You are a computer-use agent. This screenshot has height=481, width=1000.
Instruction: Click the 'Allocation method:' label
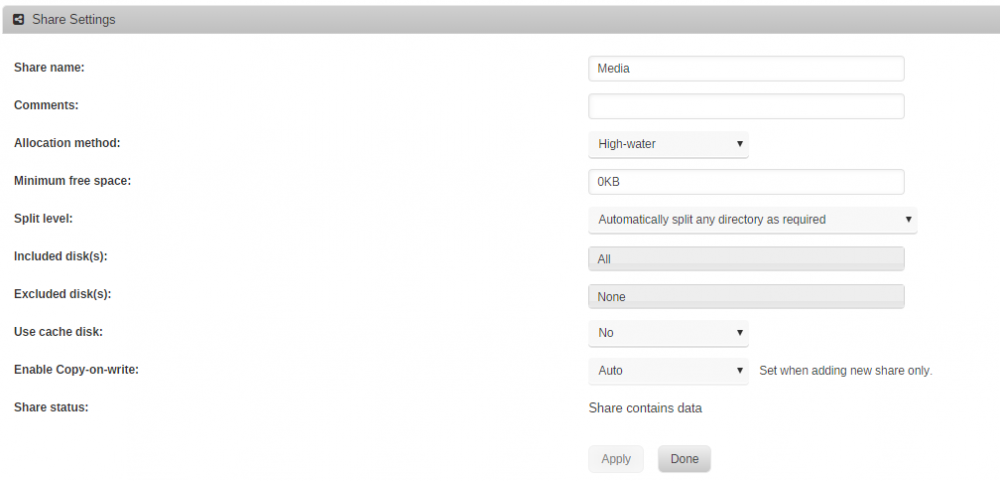tap(67, 143)
